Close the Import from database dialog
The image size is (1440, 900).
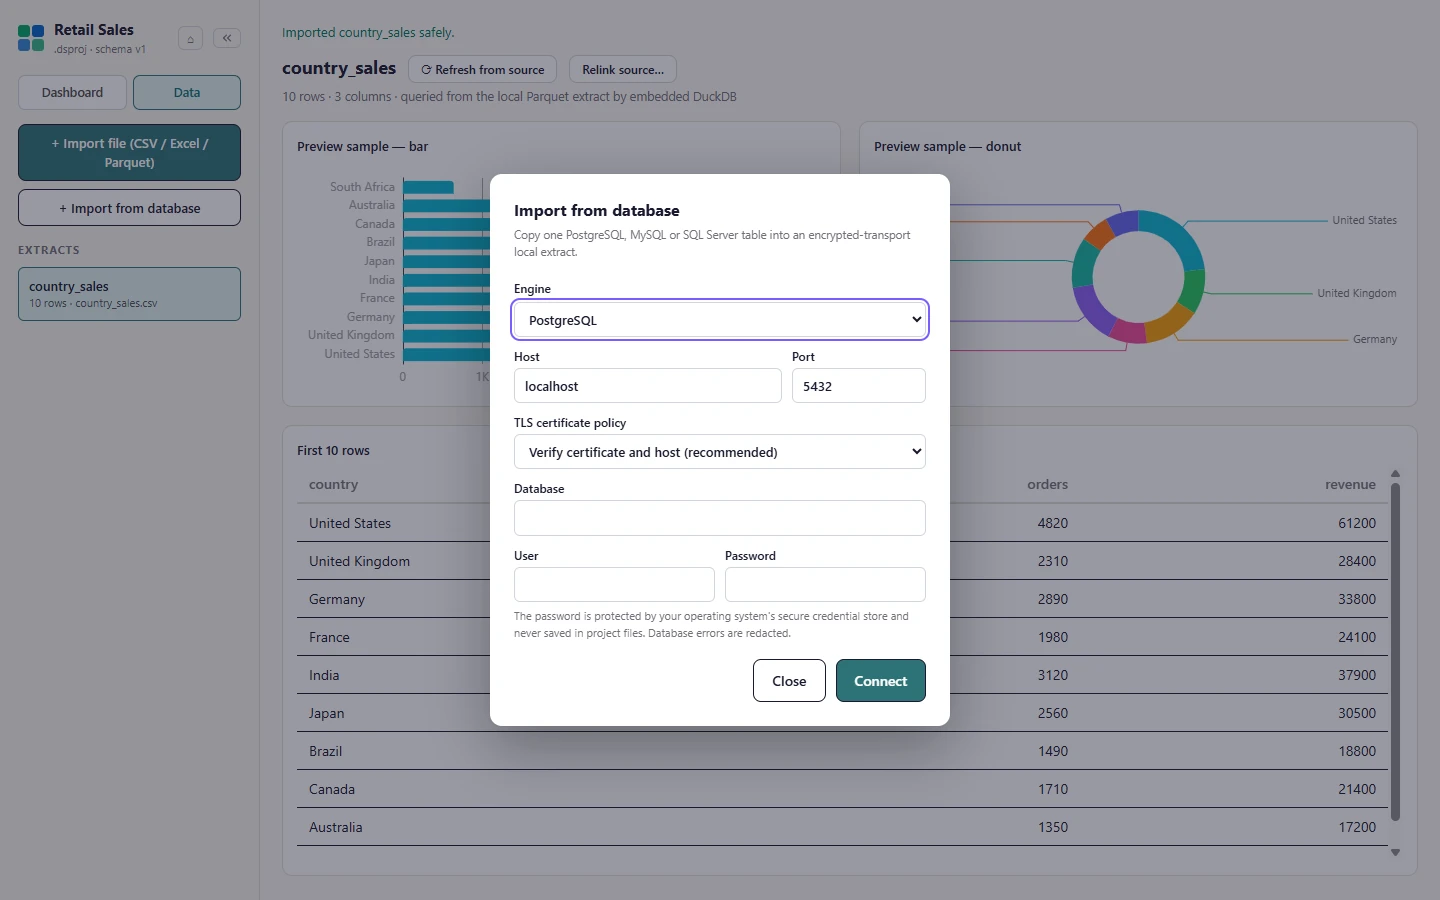pyautogui.click(x=789, y=681)
